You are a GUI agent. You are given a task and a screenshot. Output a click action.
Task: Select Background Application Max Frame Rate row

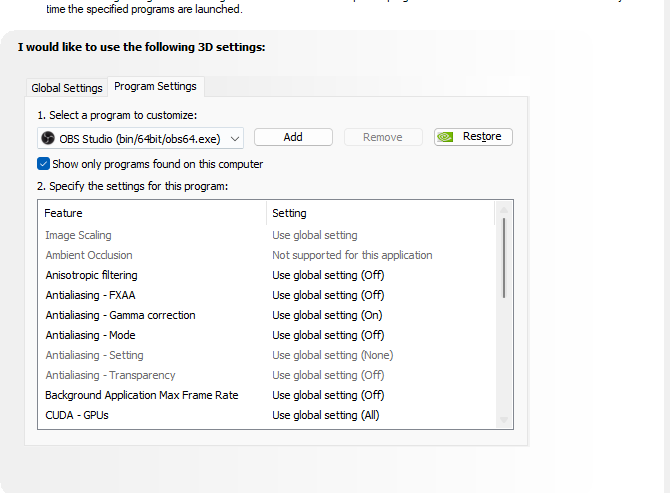[141, 395]
